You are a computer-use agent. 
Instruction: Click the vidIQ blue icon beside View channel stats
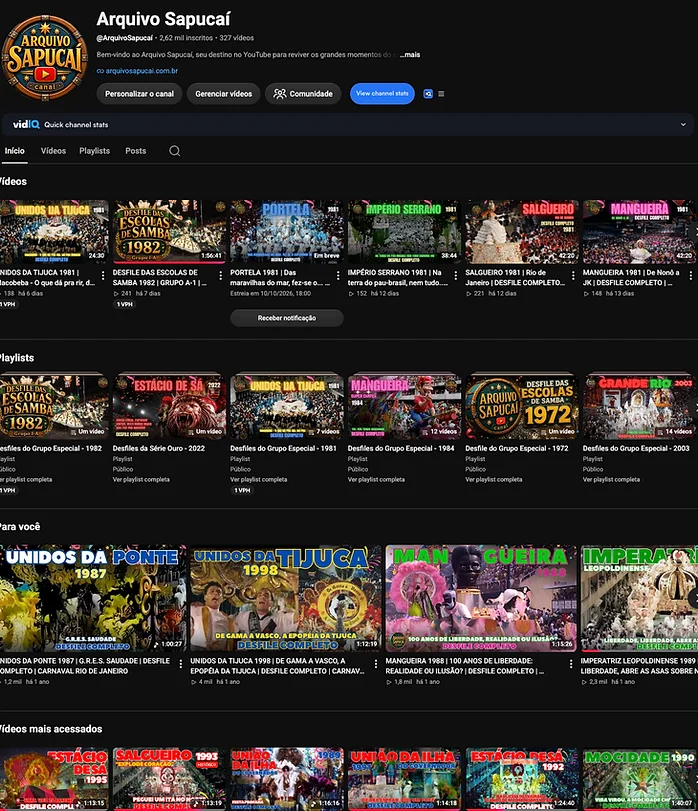click(428, 94)
